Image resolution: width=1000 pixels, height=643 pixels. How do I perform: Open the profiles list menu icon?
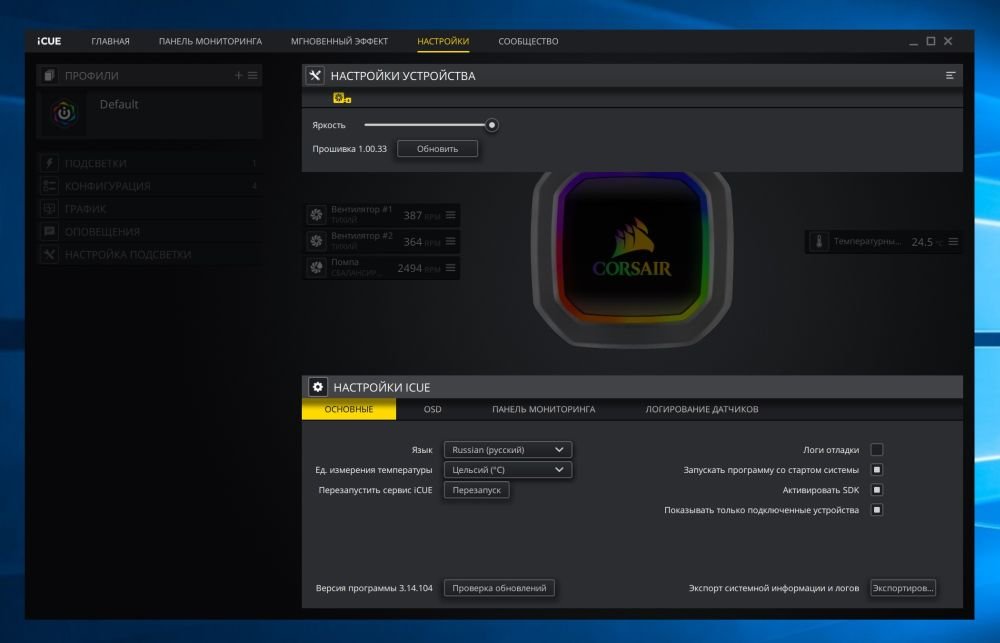[253, 75]
